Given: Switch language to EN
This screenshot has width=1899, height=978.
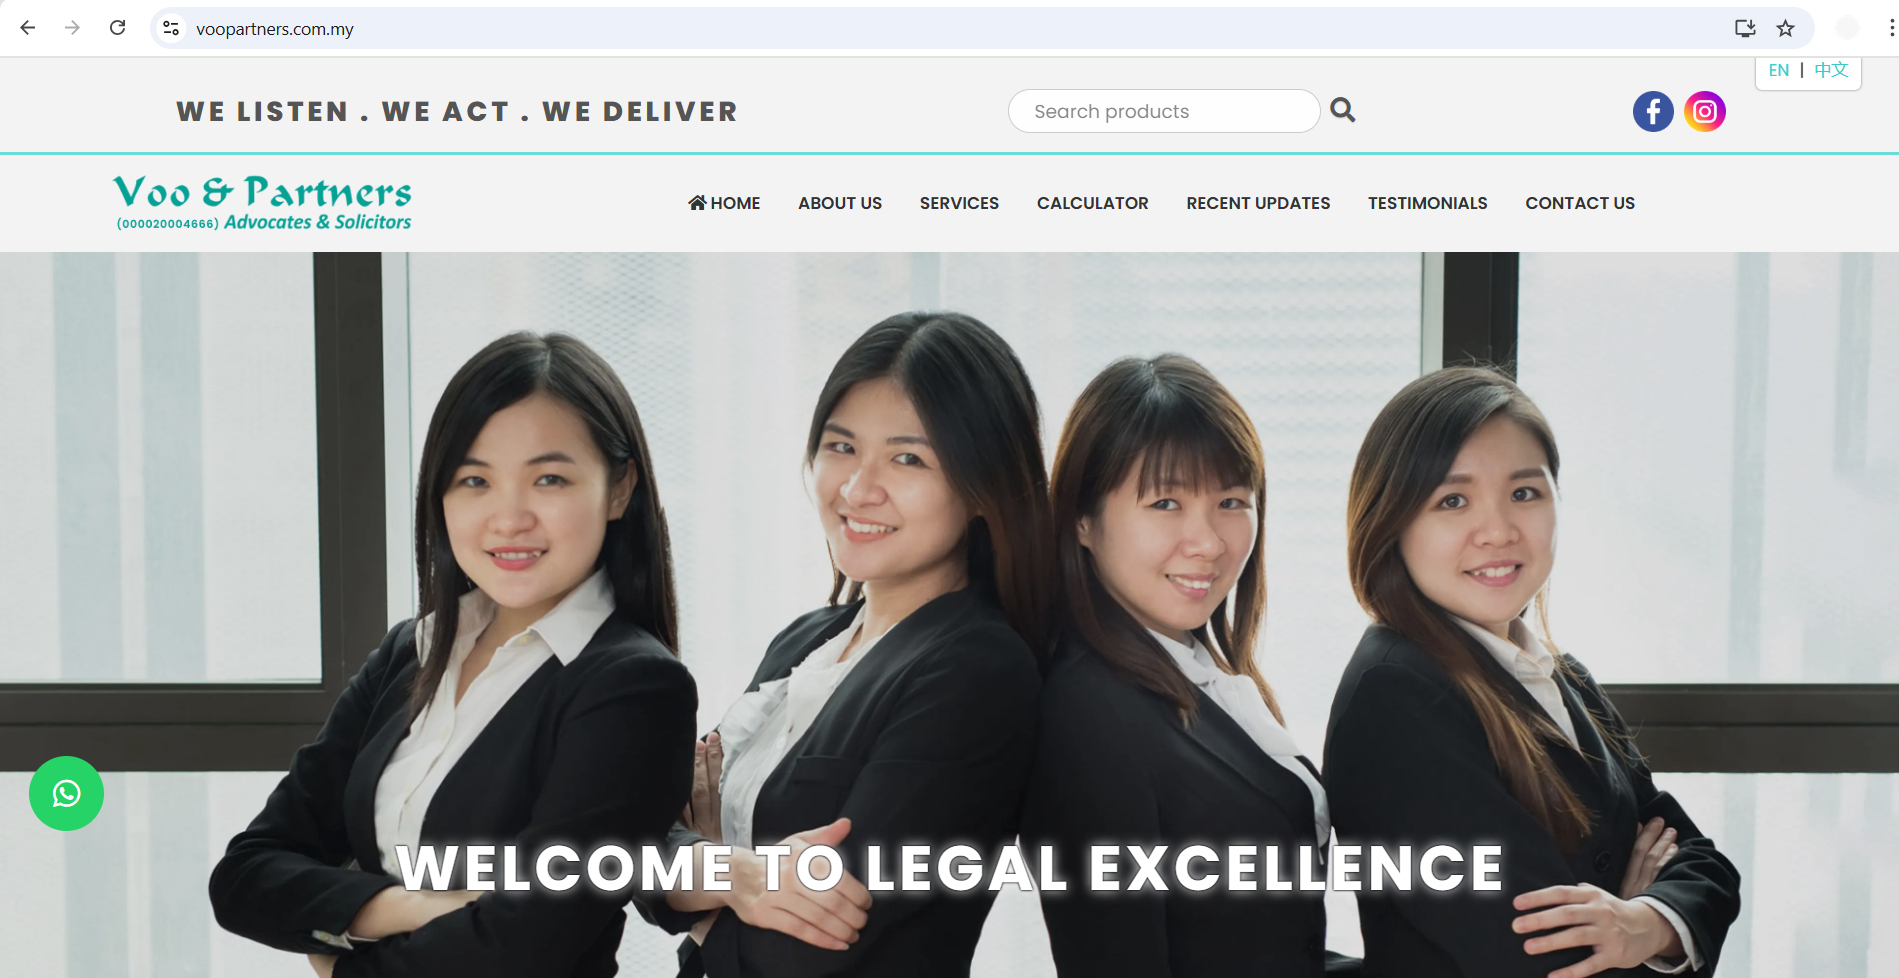Looking at the screenshot, I should (1779, 70).
